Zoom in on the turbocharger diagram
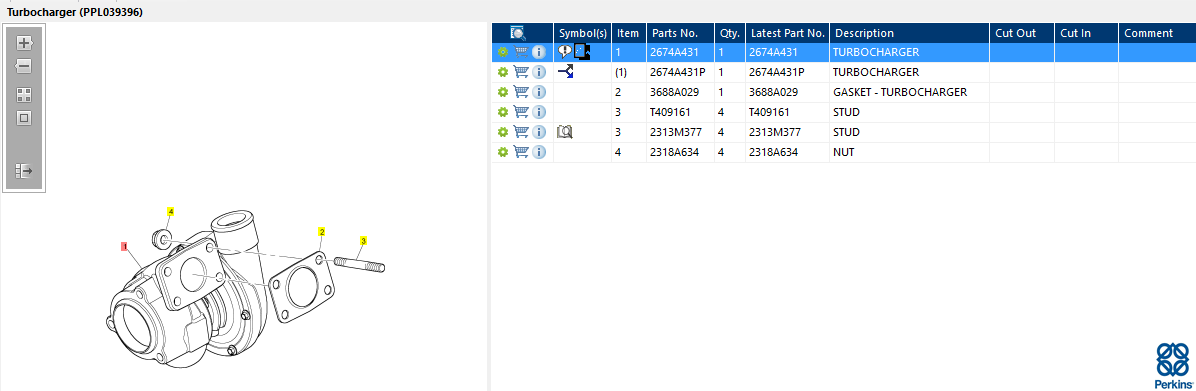The image size is (1196, 391). click(24, 43)
